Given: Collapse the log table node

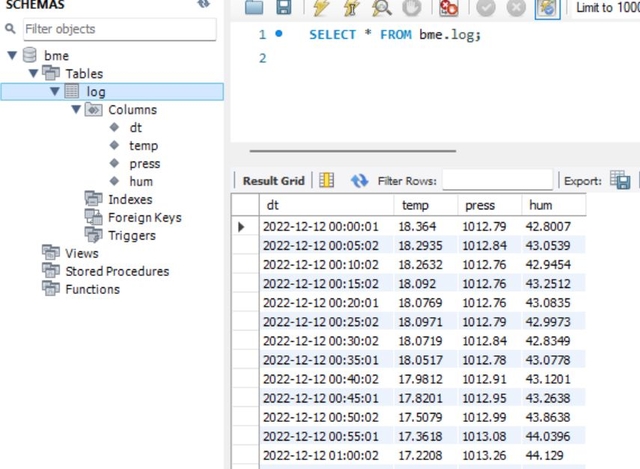Looking at the screenshot, I should (x=55, y=91).
